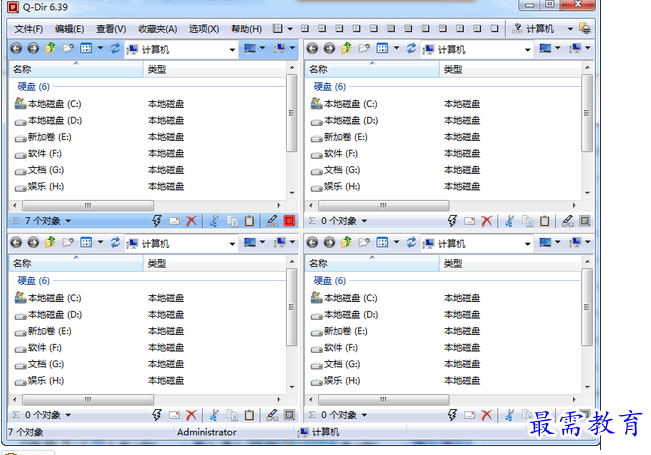Open the 查看(V) menu
Screen dimensions: 651x455
click(111, 29)
